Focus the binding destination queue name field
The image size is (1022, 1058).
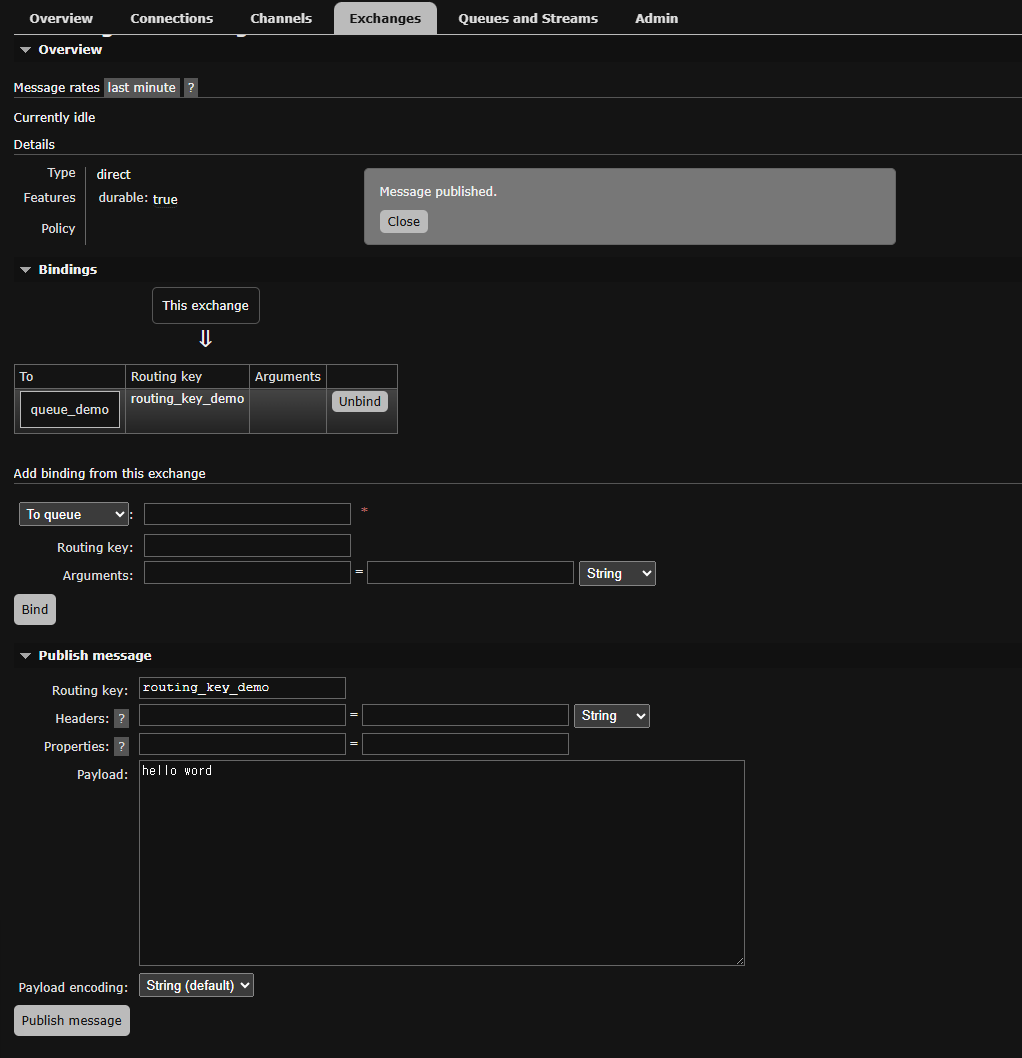(247, 513)
